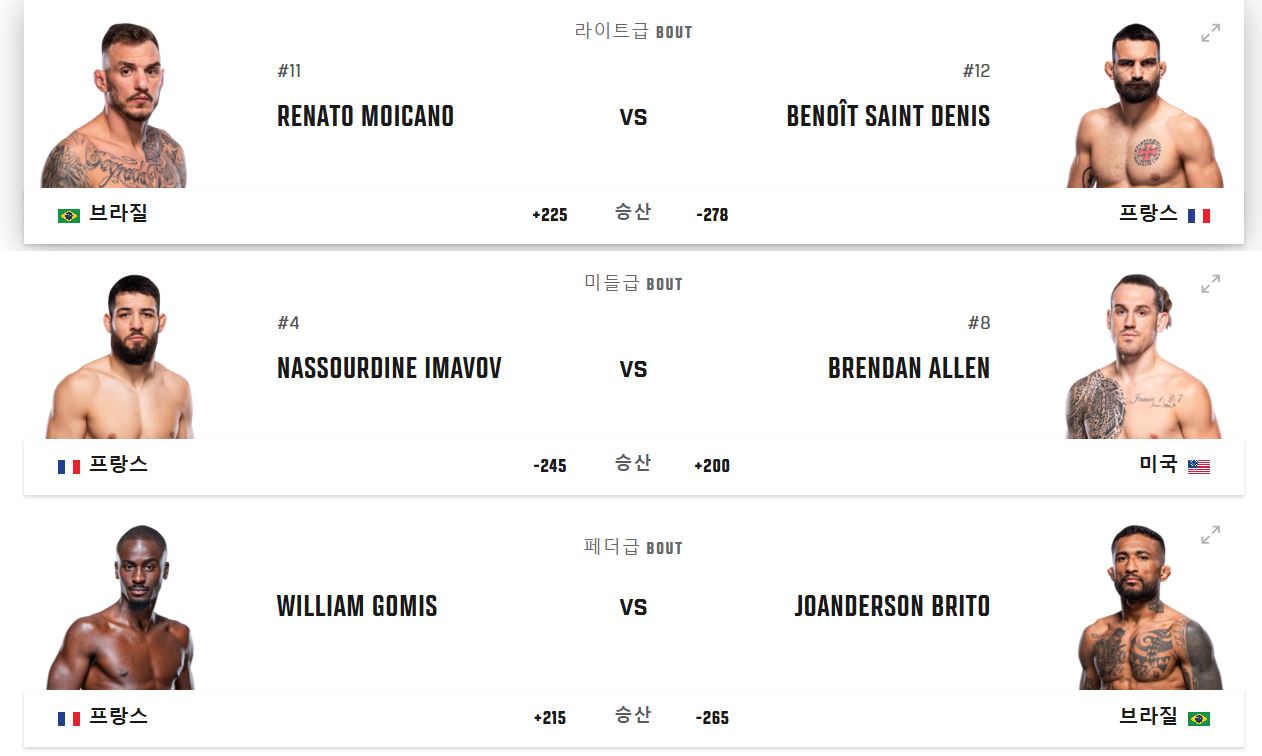Click the 미들급 BOUT heading
1262x756 pixels.
633,283
